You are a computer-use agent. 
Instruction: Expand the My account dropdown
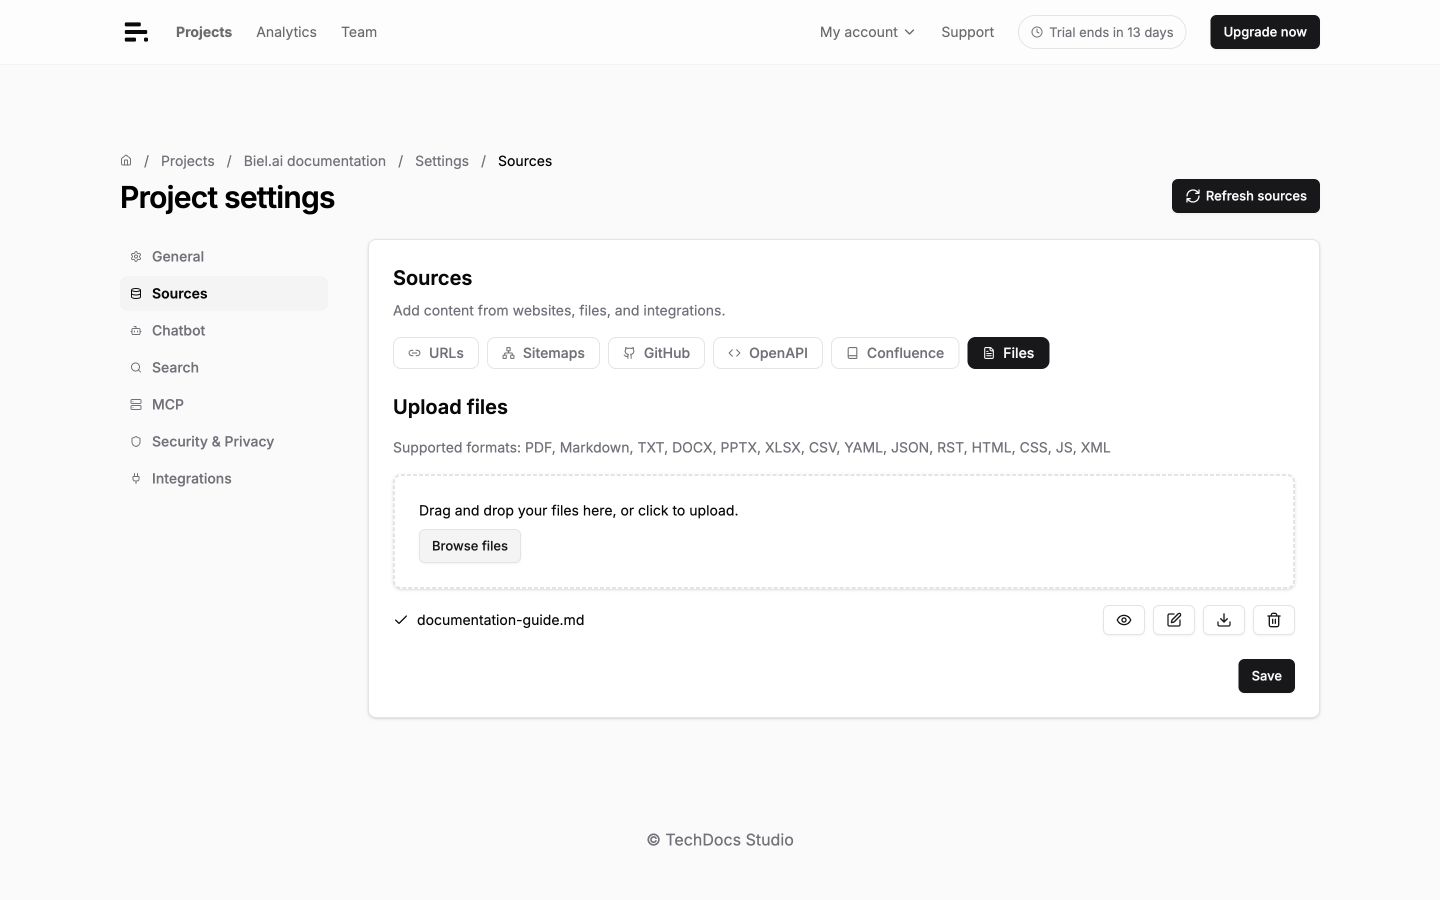click(x=867, y=32)
